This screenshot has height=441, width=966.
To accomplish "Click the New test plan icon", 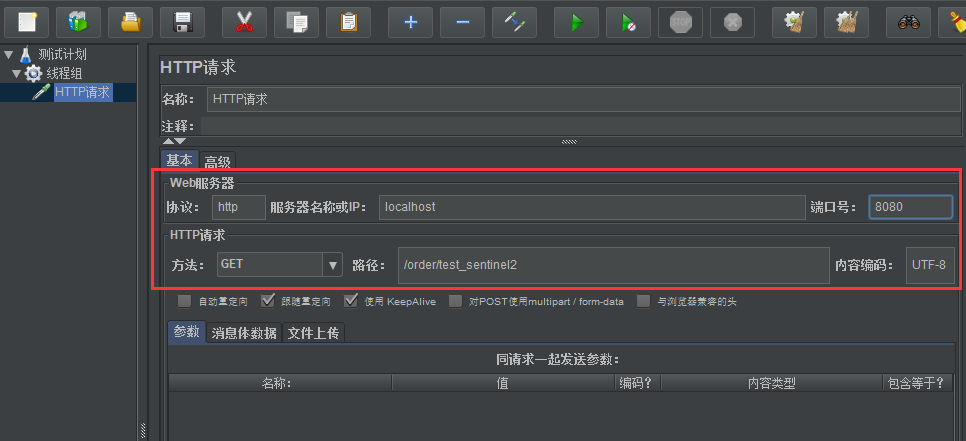I will pos(27,22).
